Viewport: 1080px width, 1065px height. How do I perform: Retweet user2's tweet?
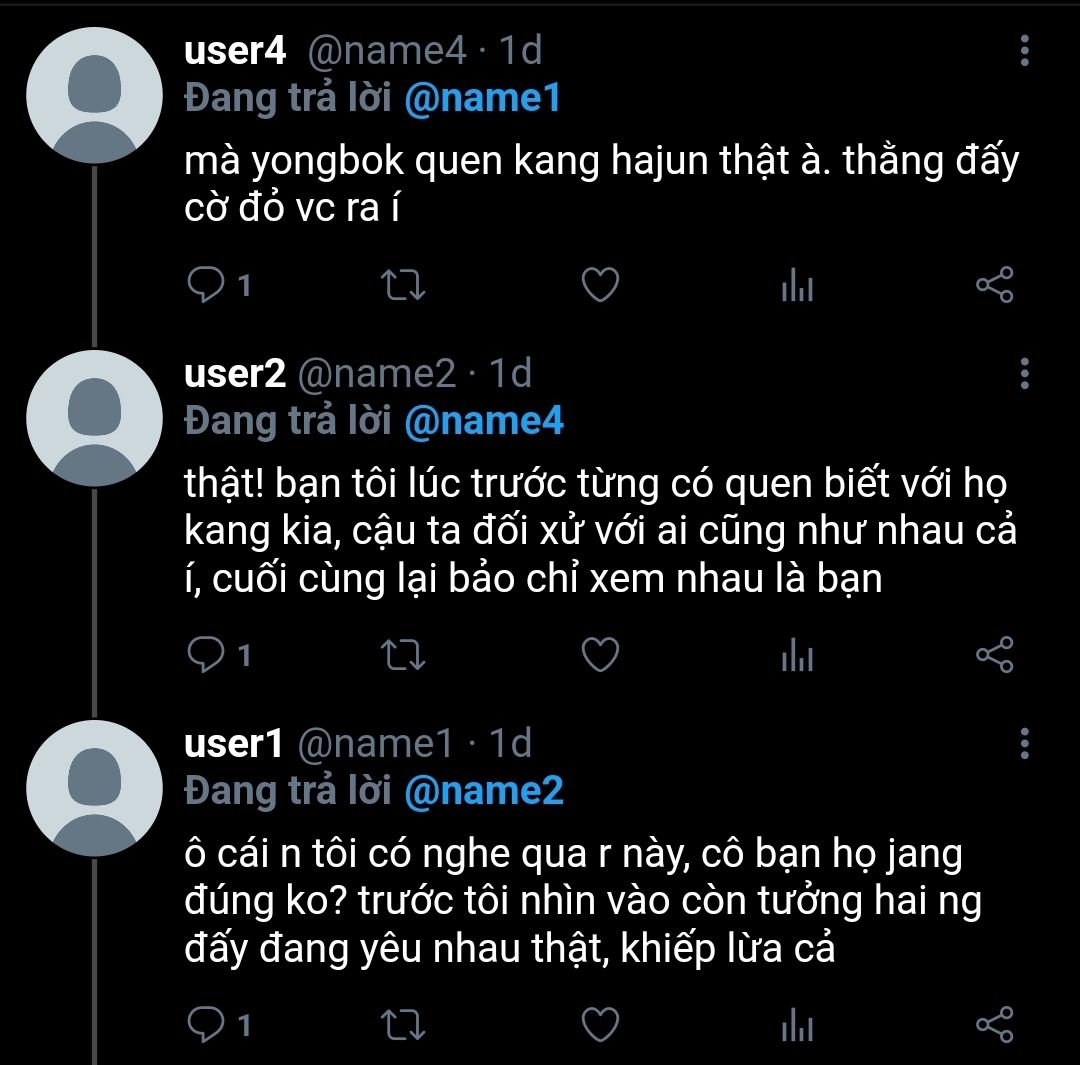pos(404,654)
